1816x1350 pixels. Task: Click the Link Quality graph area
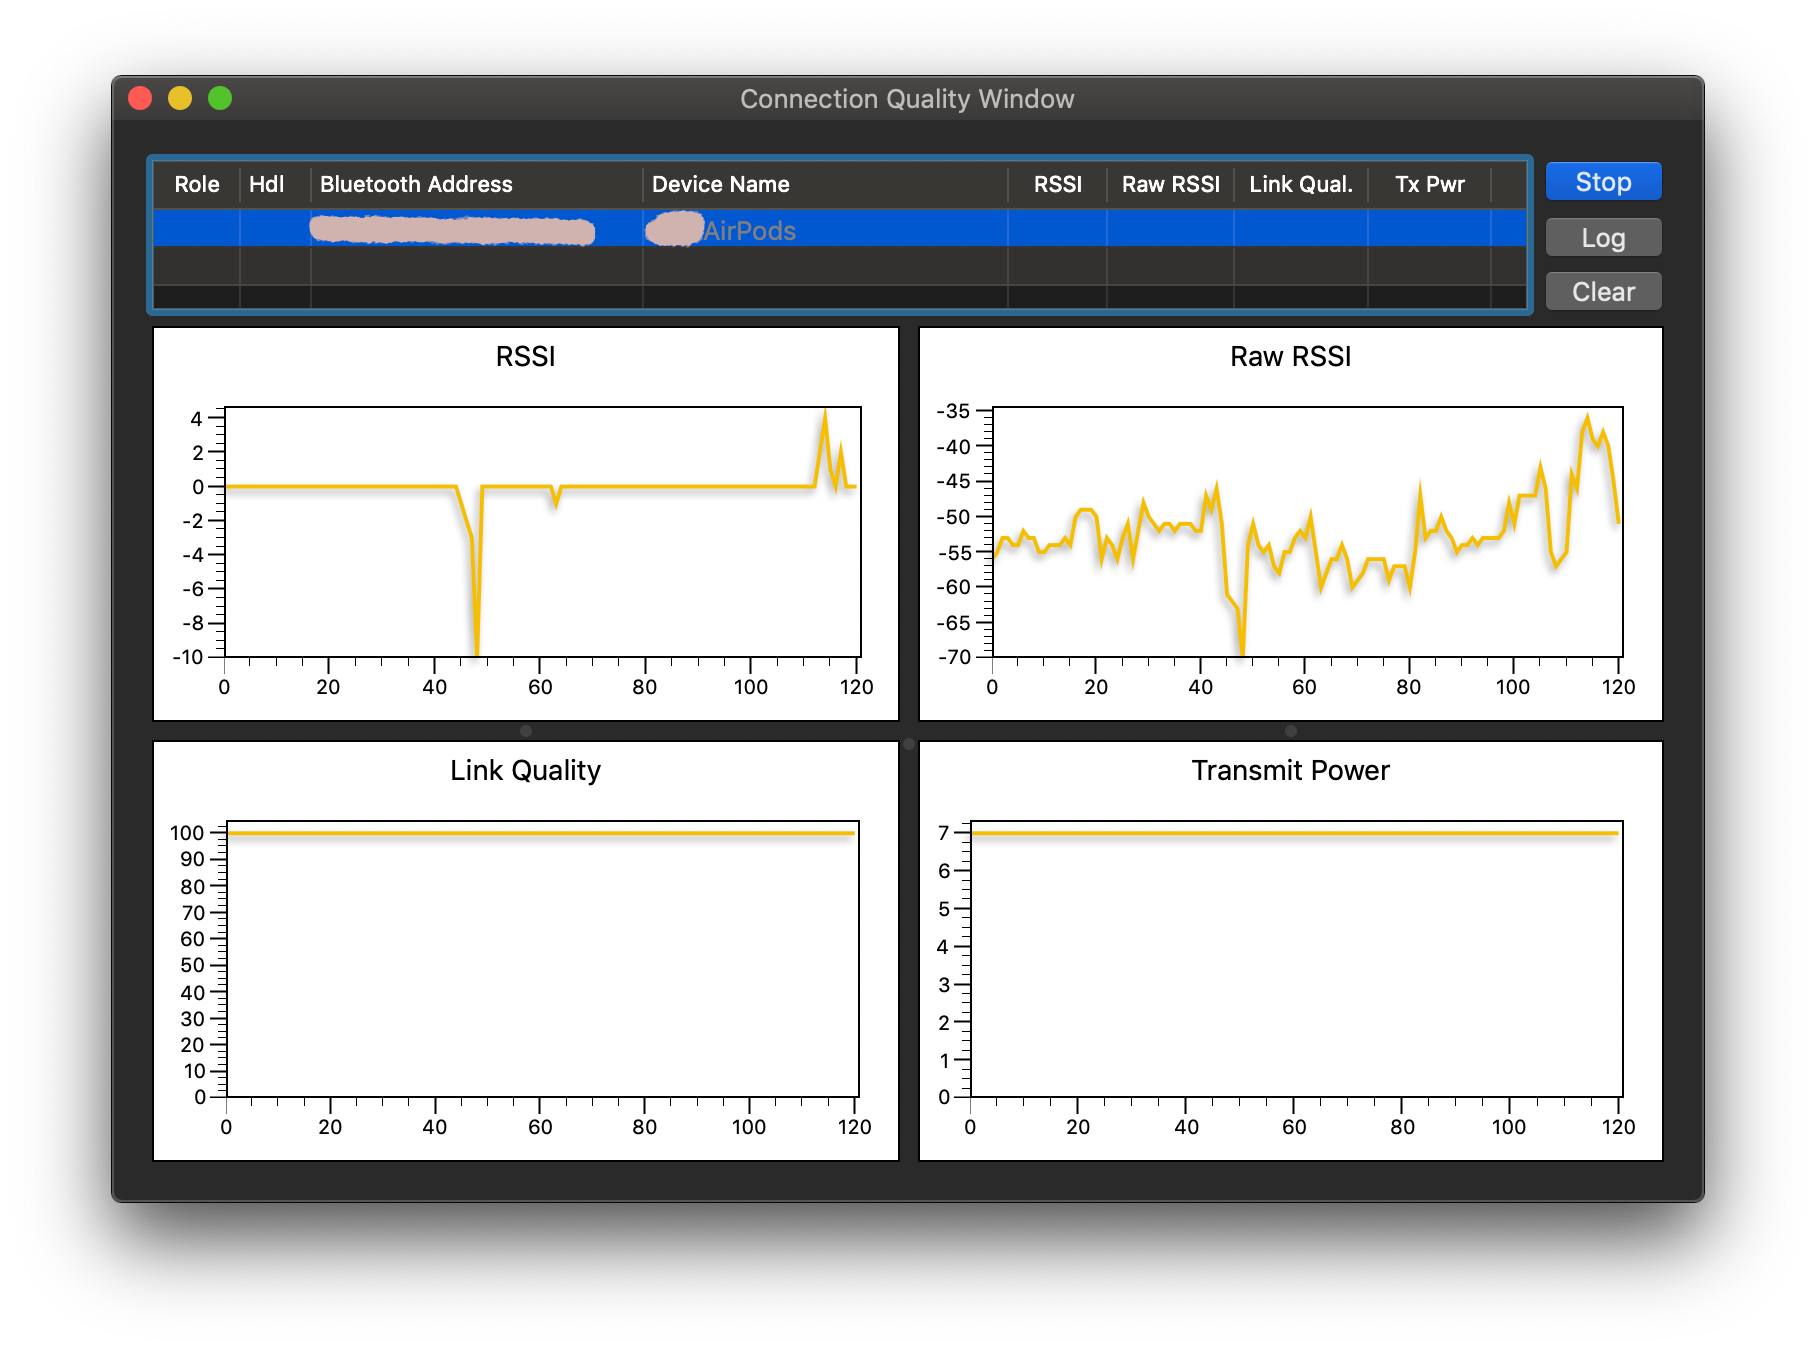542,960
